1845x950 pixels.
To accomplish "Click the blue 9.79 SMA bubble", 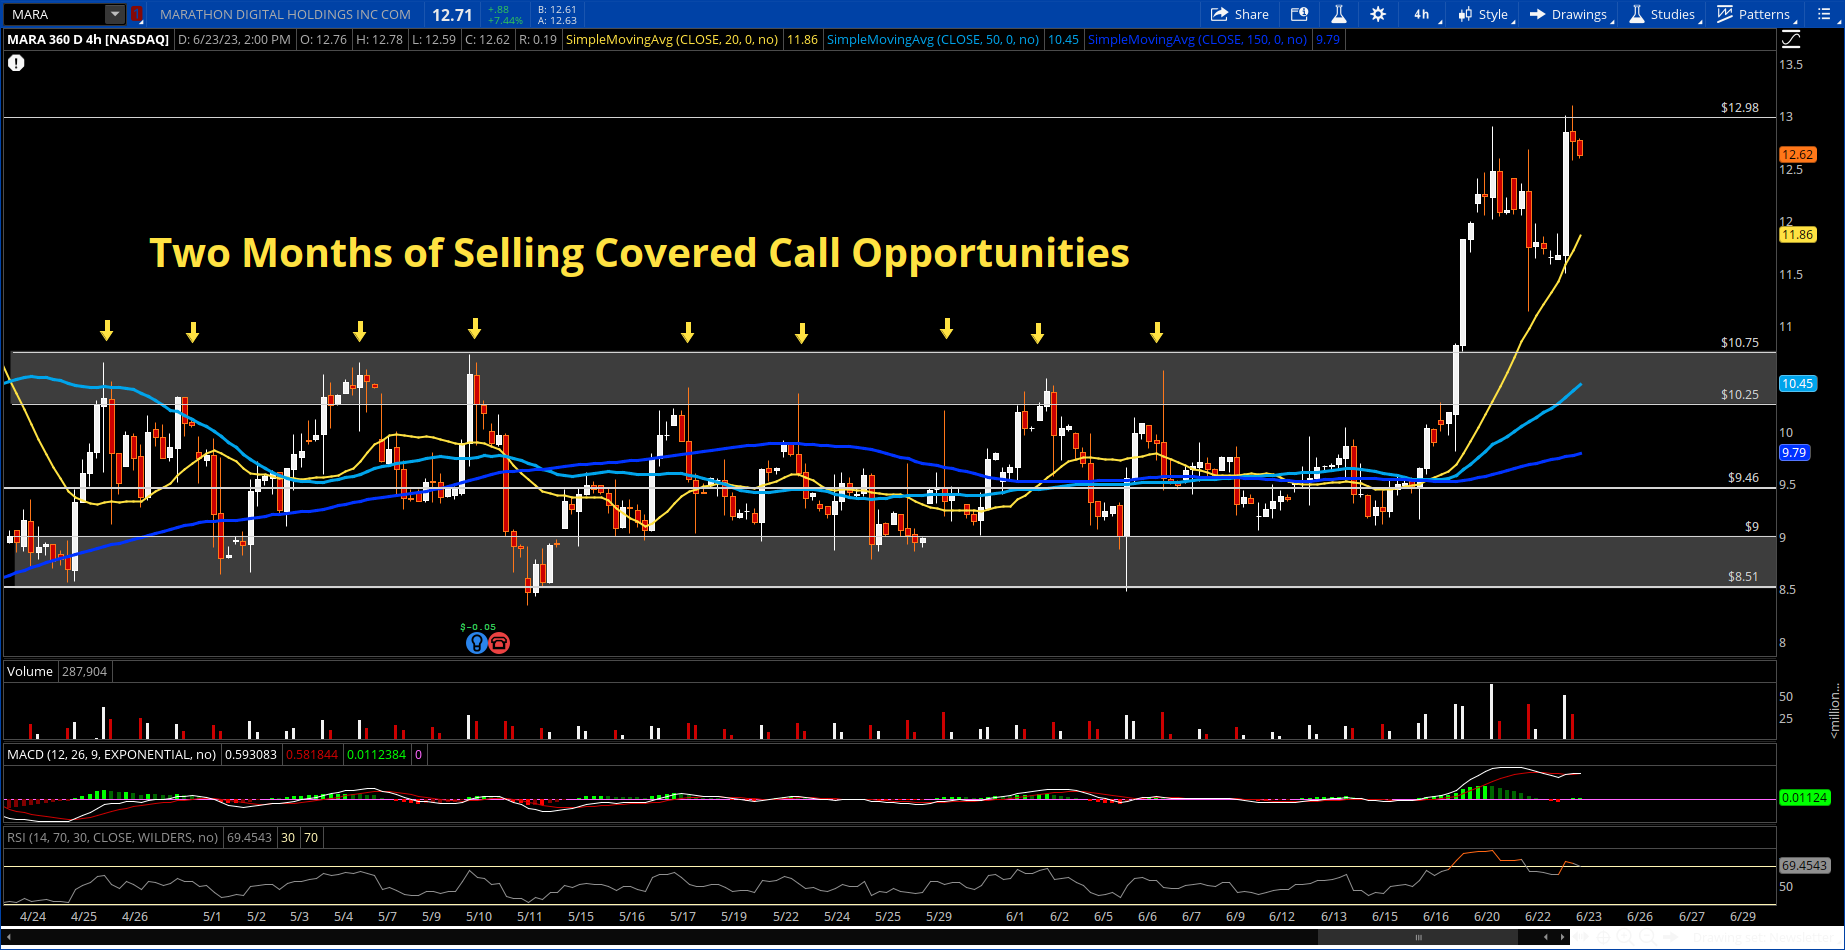I will [x=1794, y=453].
